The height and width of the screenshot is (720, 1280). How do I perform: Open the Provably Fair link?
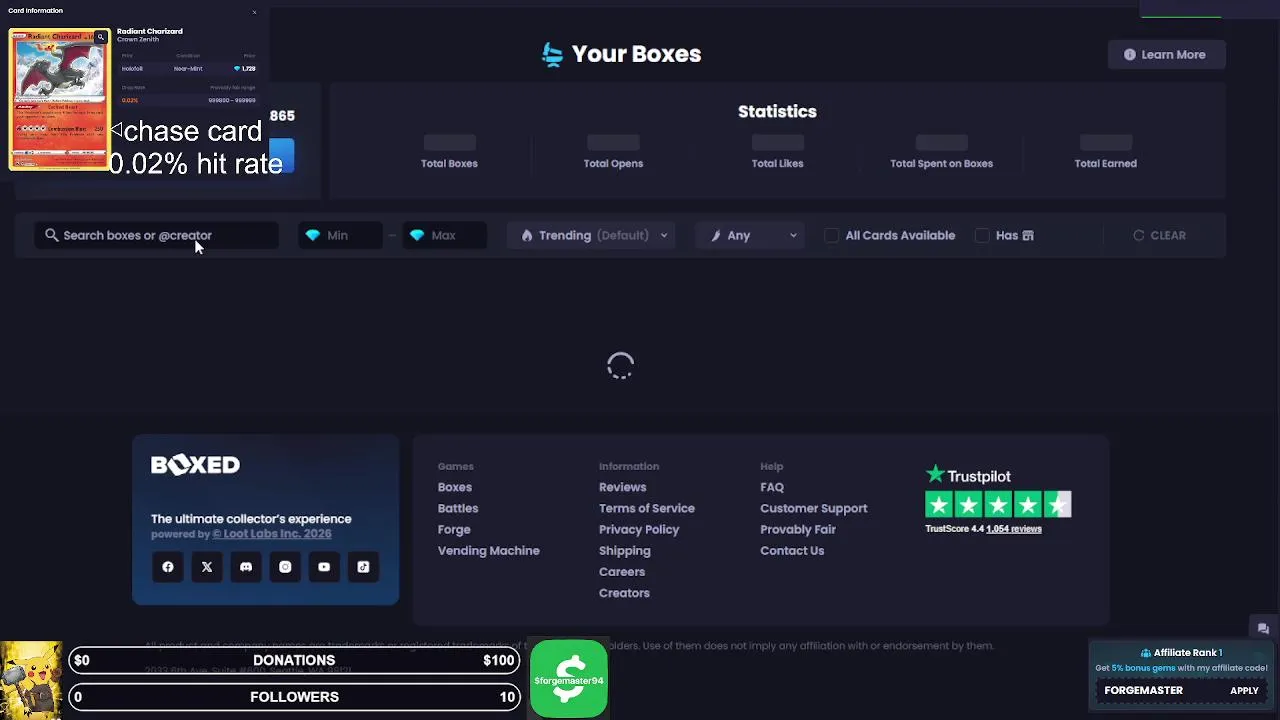(798, 530)
